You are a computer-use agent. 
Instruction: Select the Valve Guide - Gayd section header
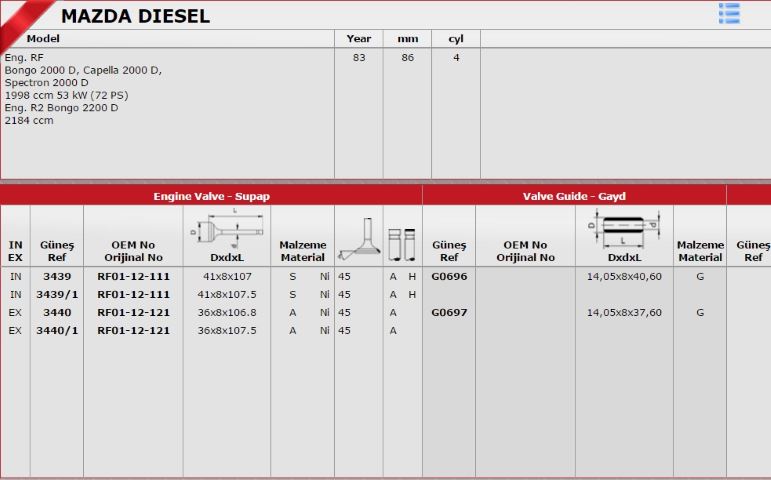click(574, 196)
